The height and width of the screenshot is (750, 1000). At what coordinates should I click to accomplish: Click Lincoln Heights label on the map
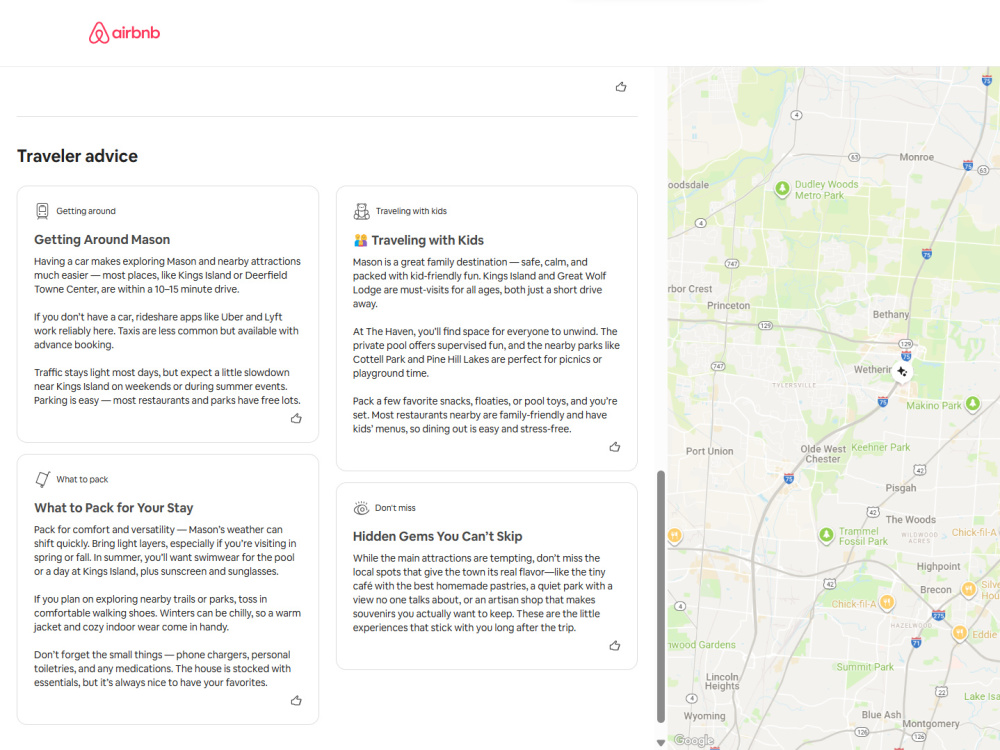pyautogui.click(x=722, y=682)
